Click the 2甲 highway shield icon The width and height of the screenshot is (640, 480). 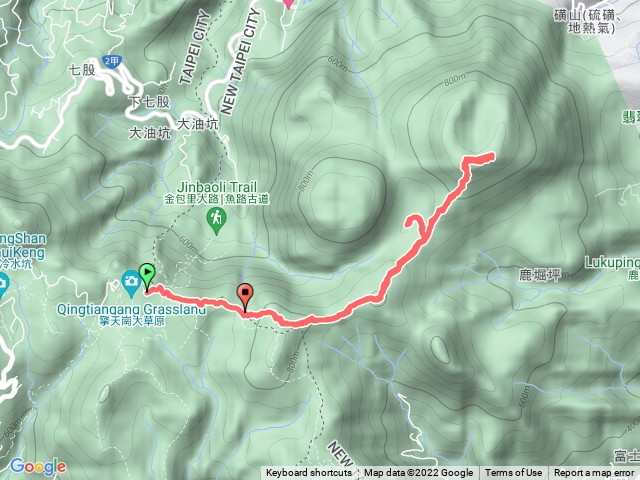tap(111, 61)
